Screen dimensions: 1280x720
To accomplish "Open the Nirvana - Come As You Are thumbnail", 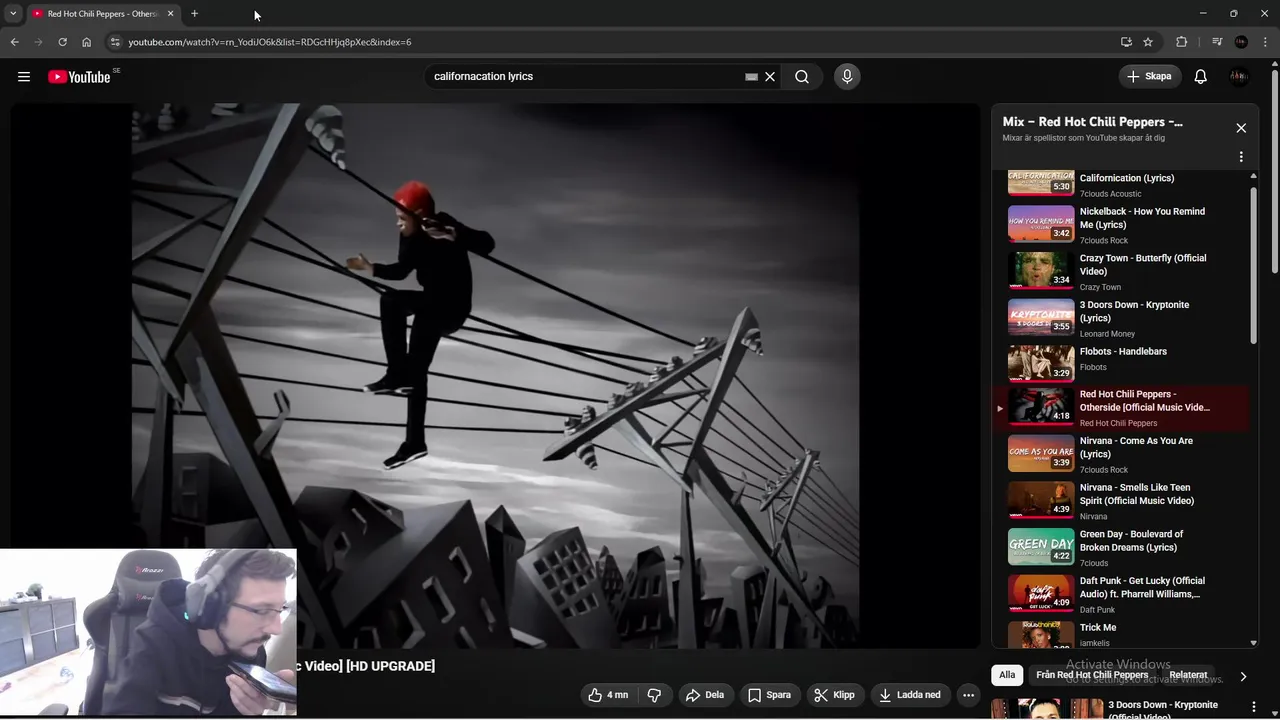I will point(1041,453).
